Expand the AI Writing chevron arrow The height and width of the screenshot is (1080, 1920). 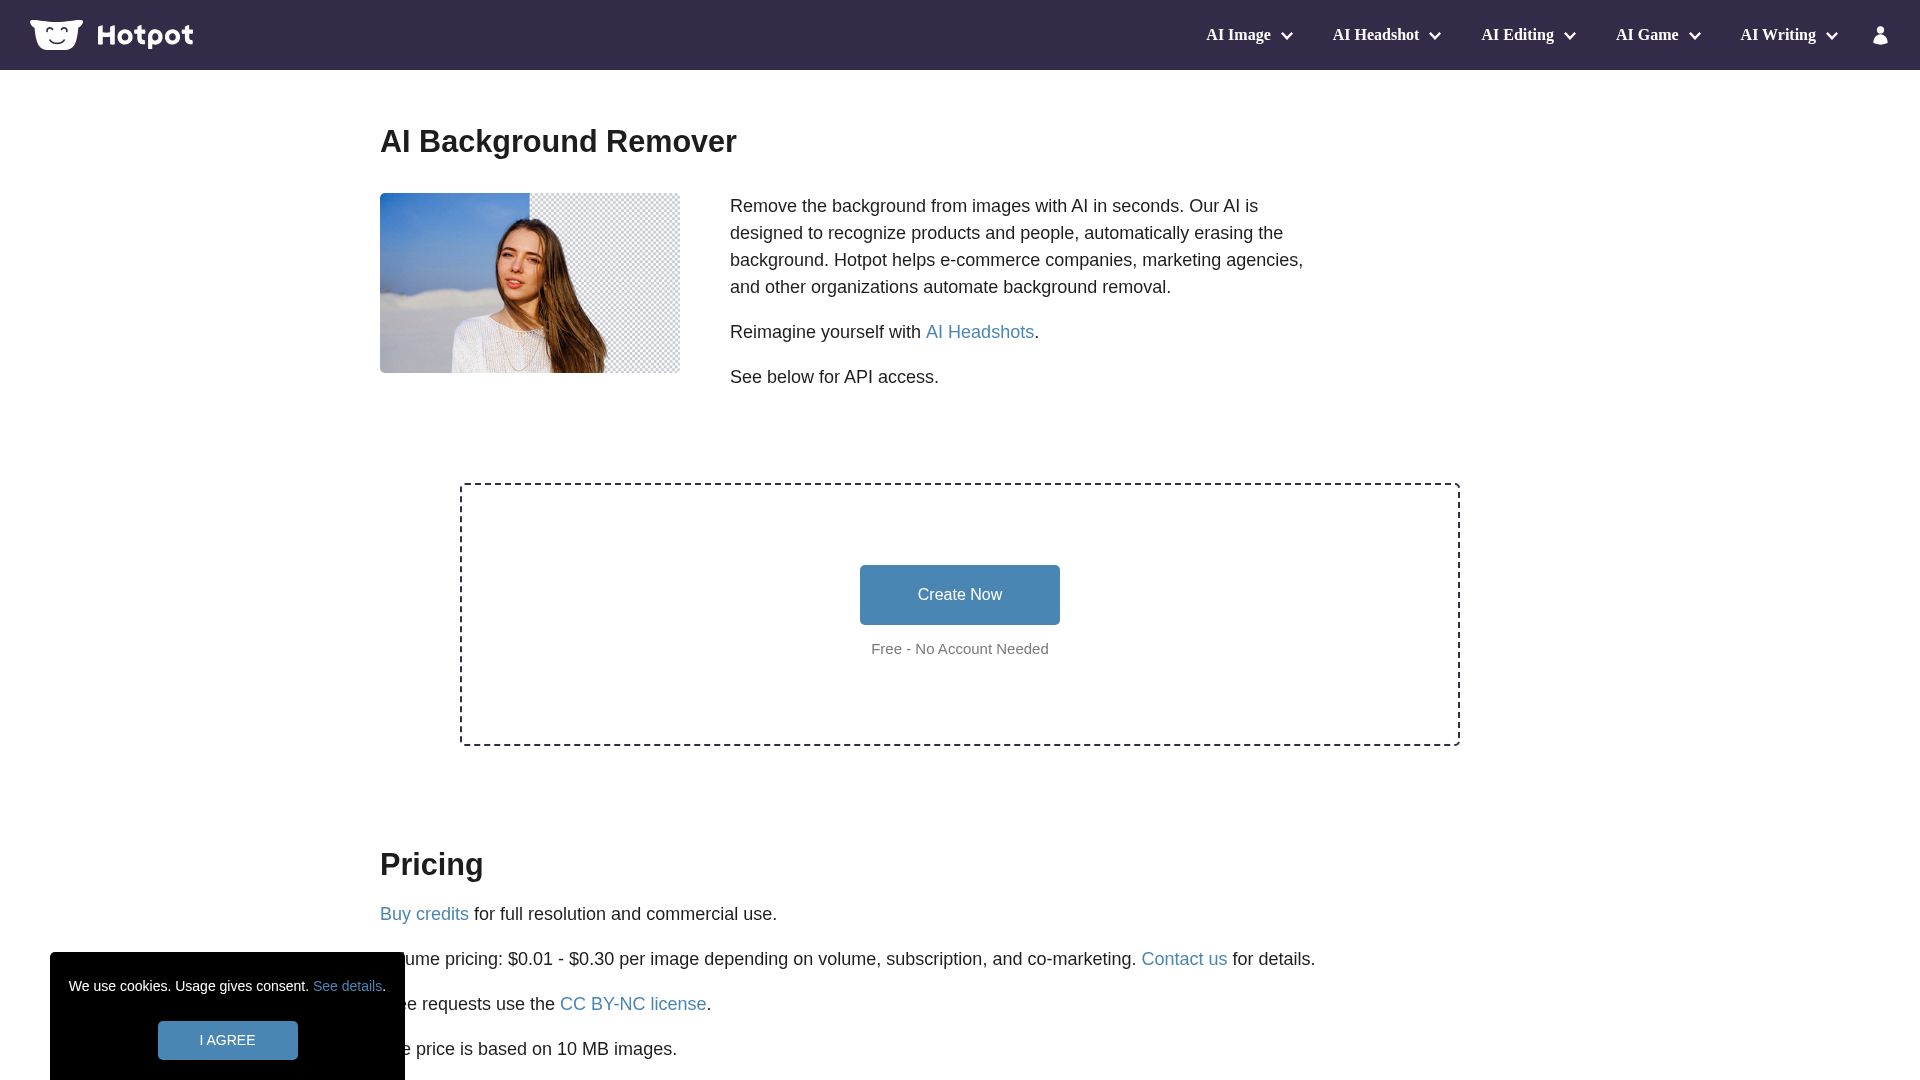(x=1832, y=36)
